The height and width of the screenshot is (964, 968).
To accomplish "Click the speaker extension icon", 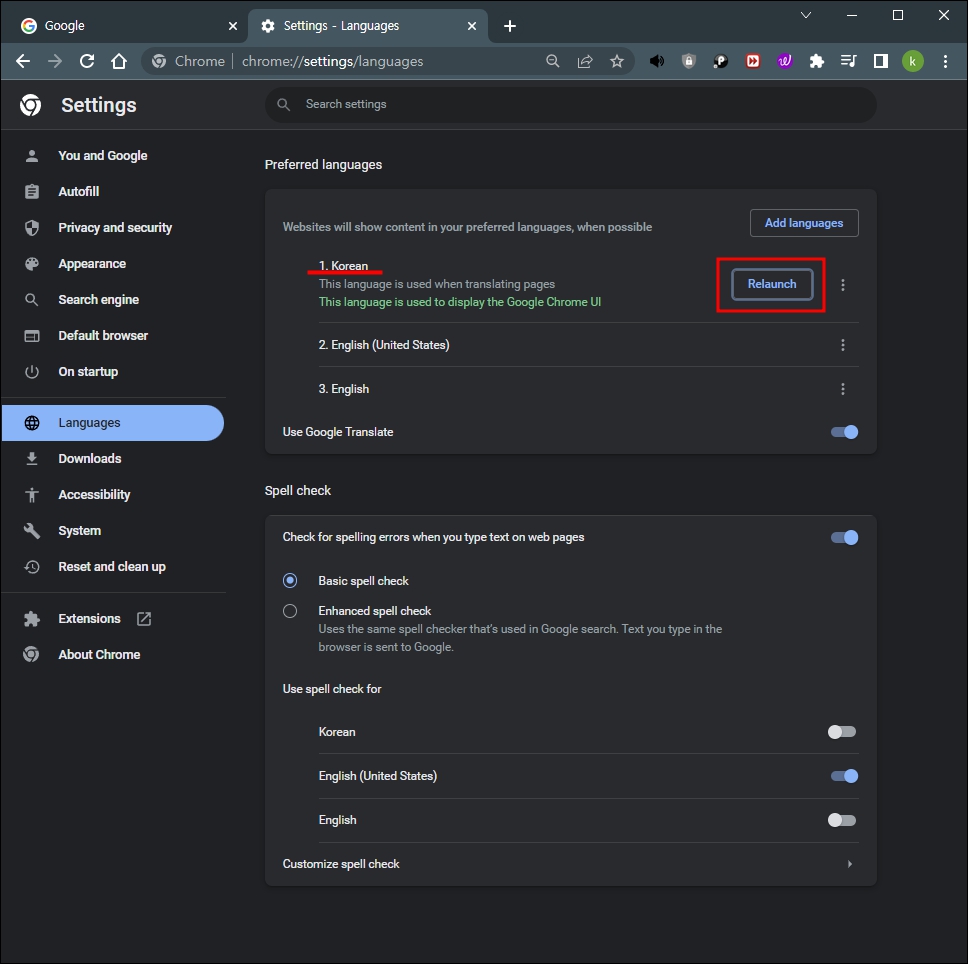I will pyautogui.click(x=657, y=61).
